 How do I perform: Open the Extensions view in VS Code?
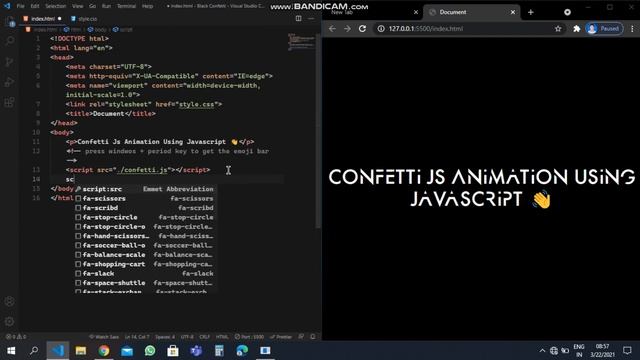click(10, 102)
